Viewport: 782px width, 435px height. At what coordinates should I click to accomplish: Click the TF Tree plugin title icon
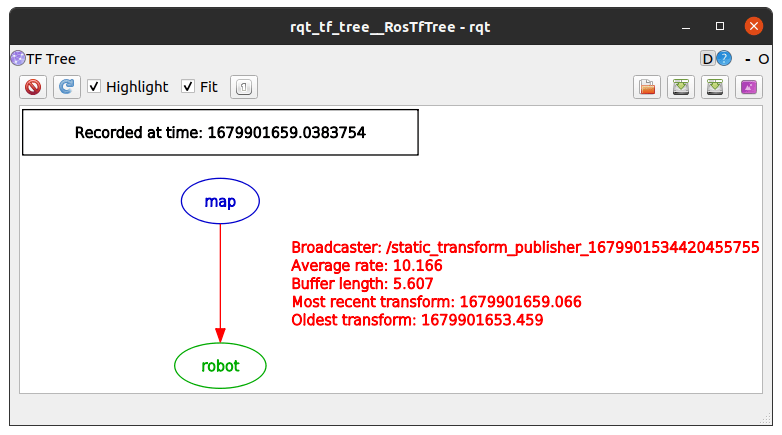click(x=18, y=58)
